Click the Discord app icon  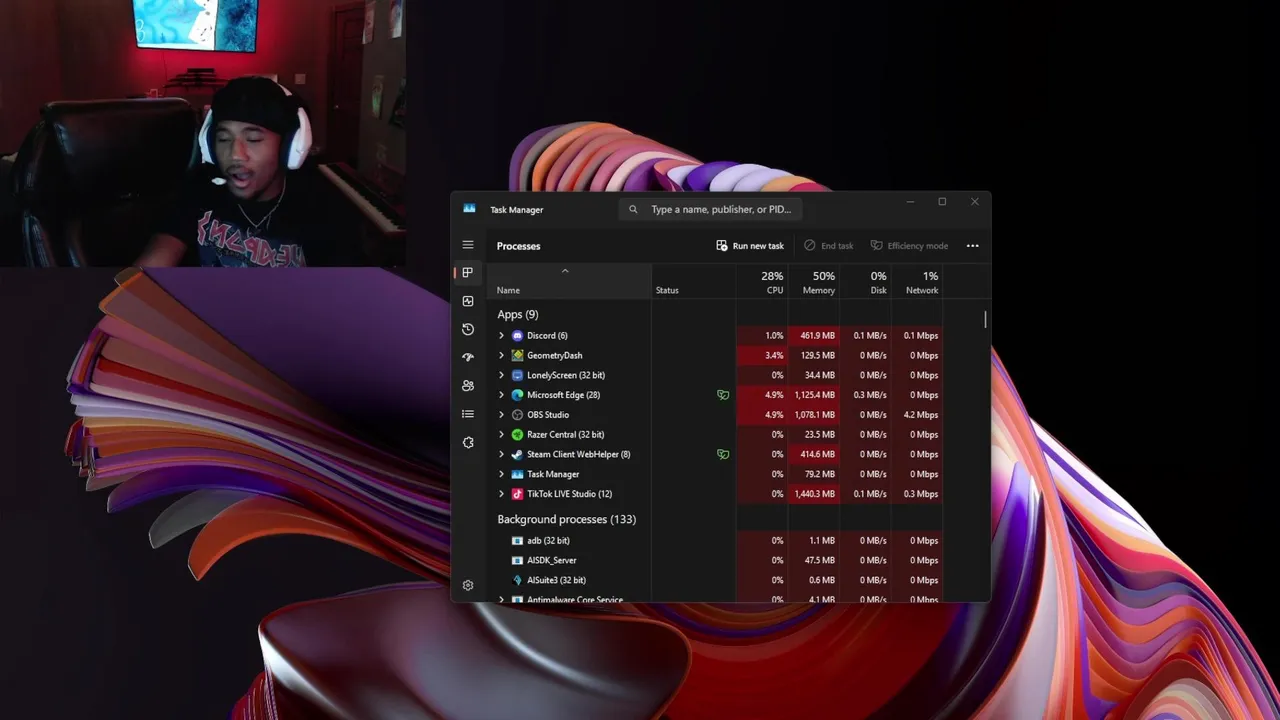coord(517,336)
